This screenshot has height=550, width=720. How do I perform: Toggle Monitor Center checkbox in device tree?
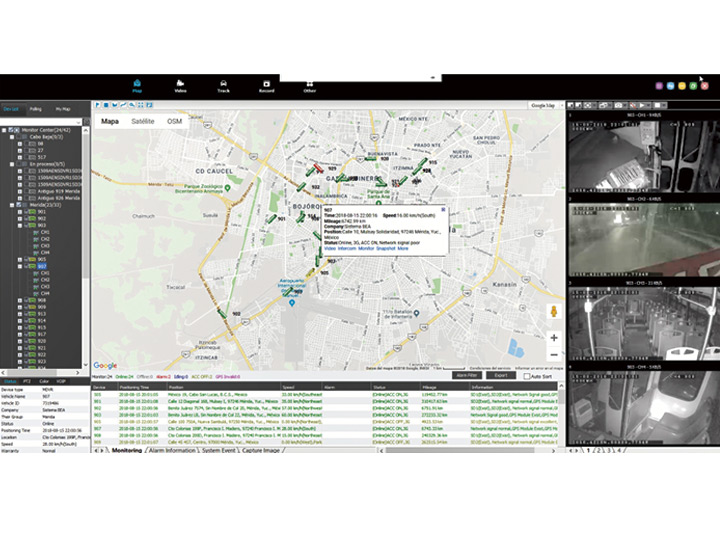click(11, 130)
